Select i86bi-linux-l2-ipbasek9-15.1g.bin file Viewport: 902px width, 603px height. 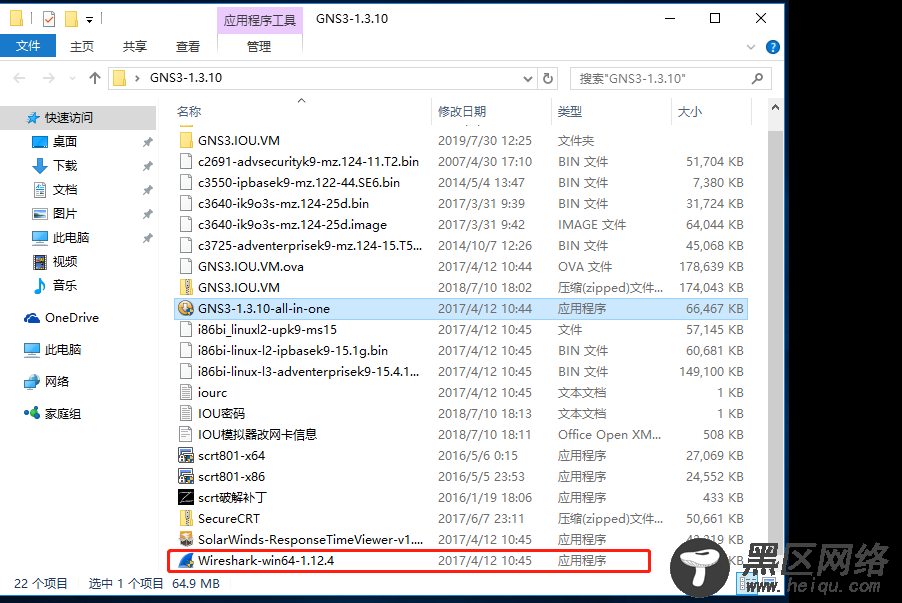460,350
